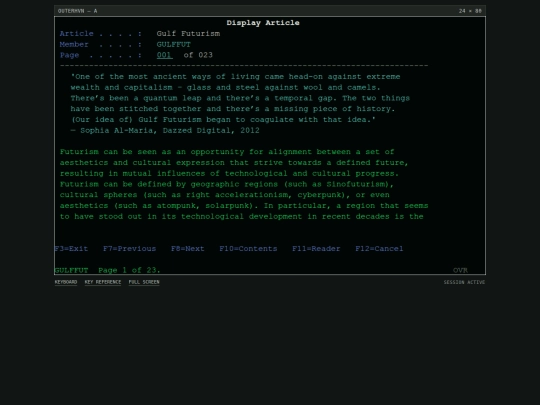Click the SESSION ACTIVE status text

pos(464,282)
